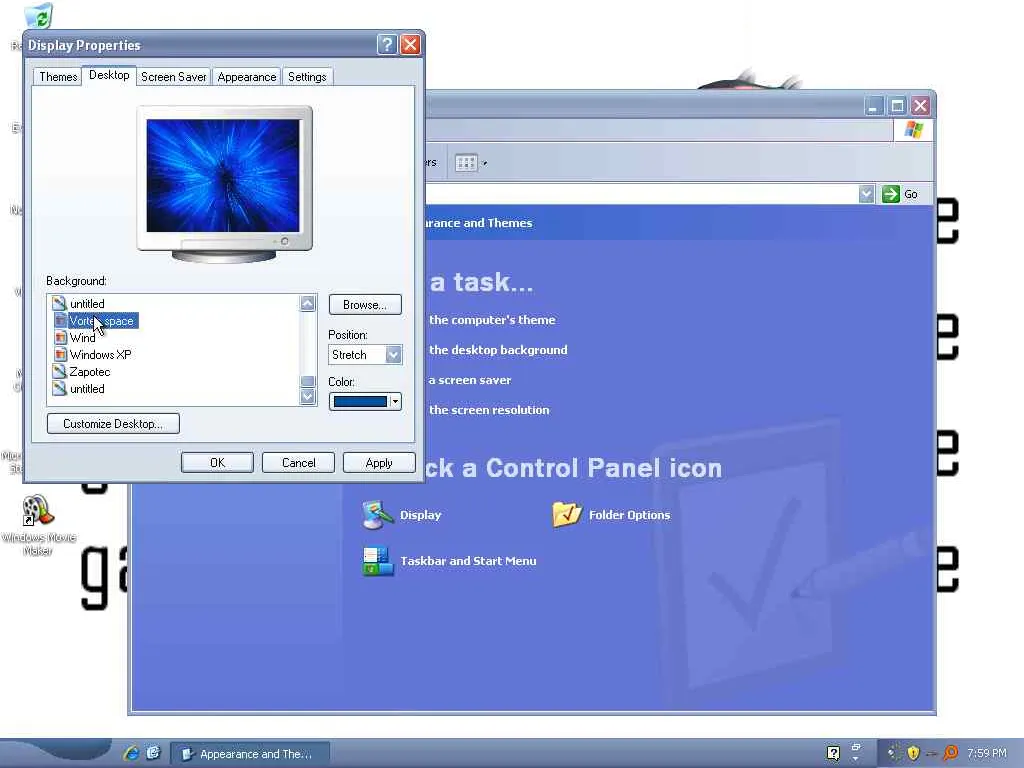Select the untitled entry below Zapotec
This screenshot has height=768, width=1024.
coord(87,389)
